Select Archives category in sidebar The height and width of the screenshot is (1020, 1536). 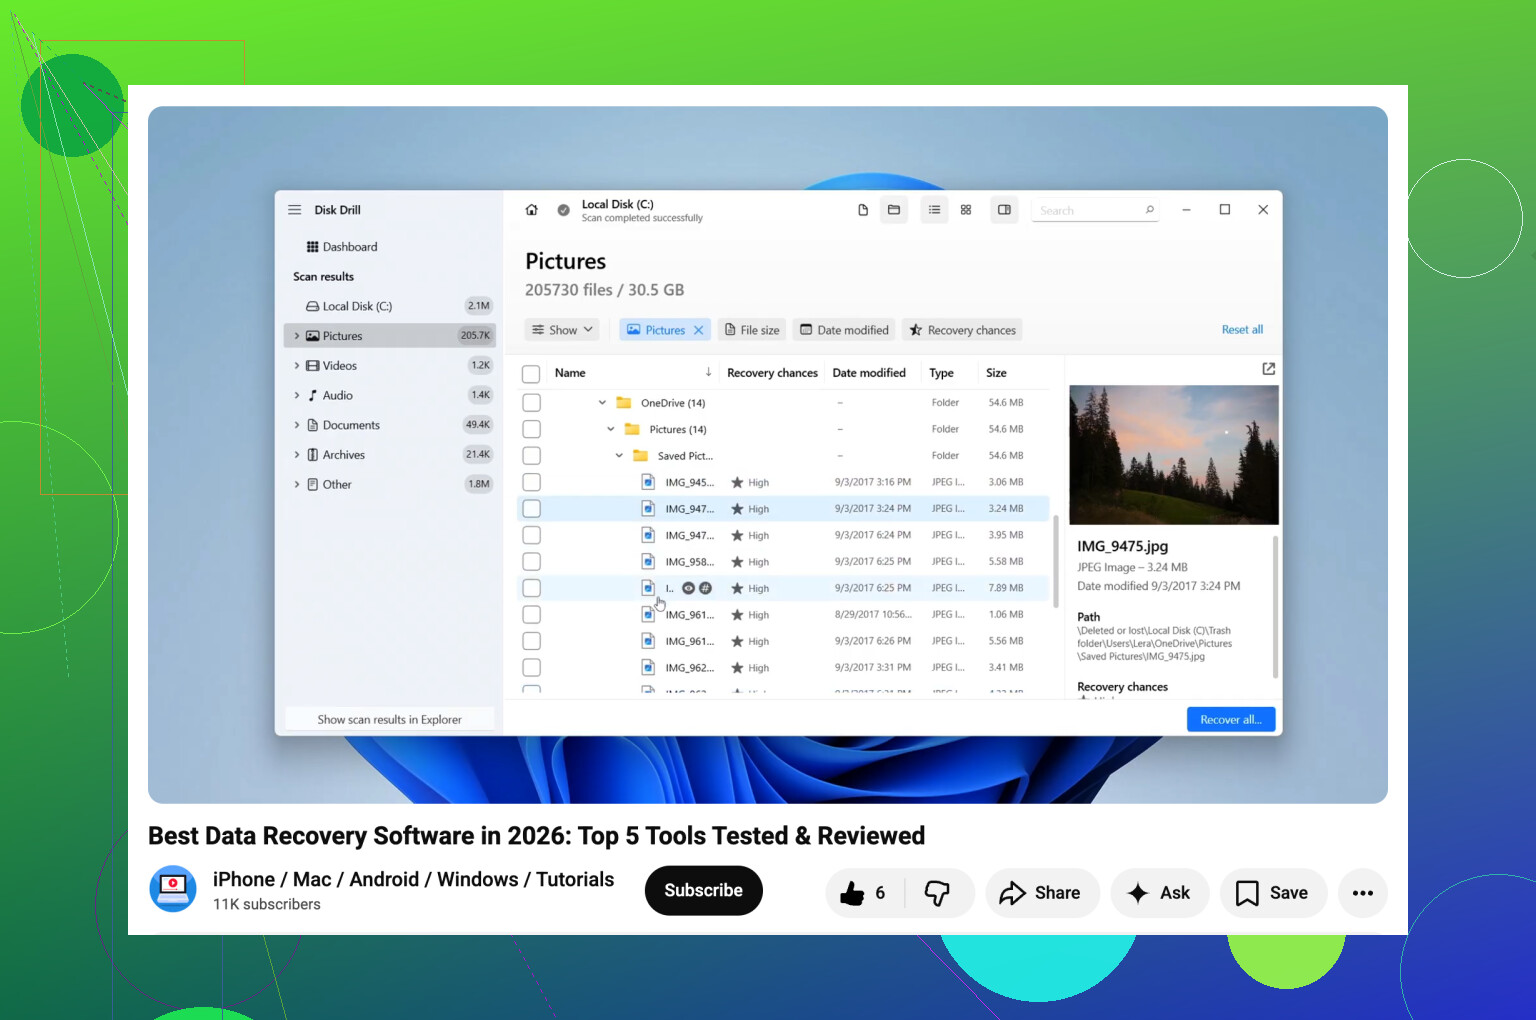pyautogui.click(x=390, y=455)
